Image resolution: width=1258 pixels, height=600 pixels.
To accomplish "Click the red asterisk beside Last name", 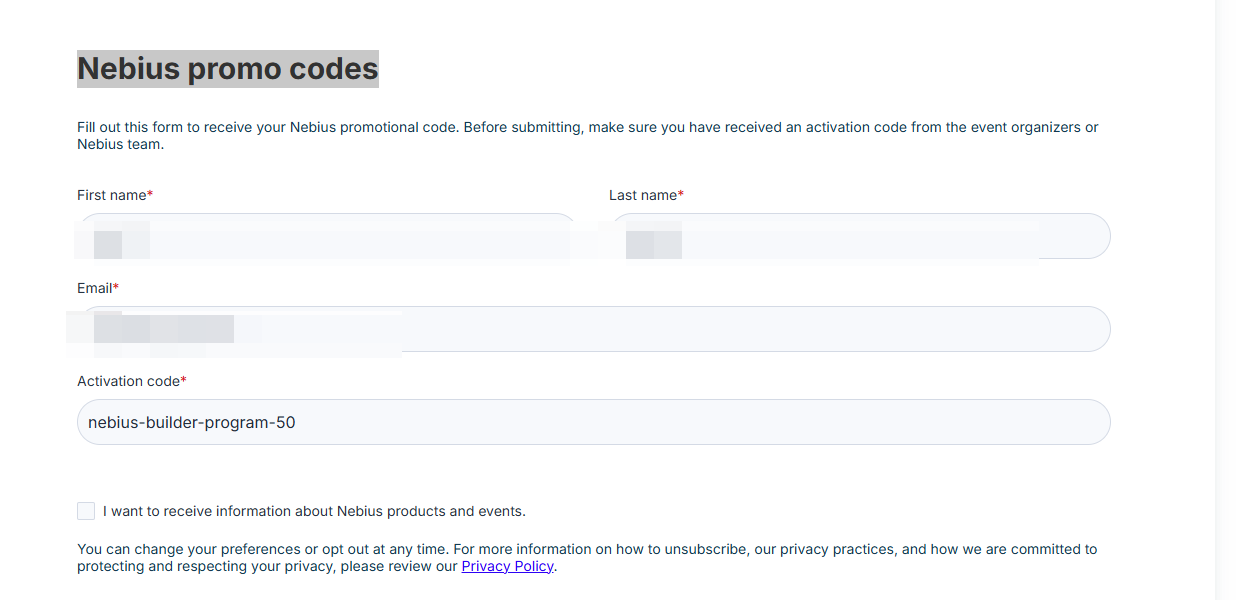I will click(681, 194).
